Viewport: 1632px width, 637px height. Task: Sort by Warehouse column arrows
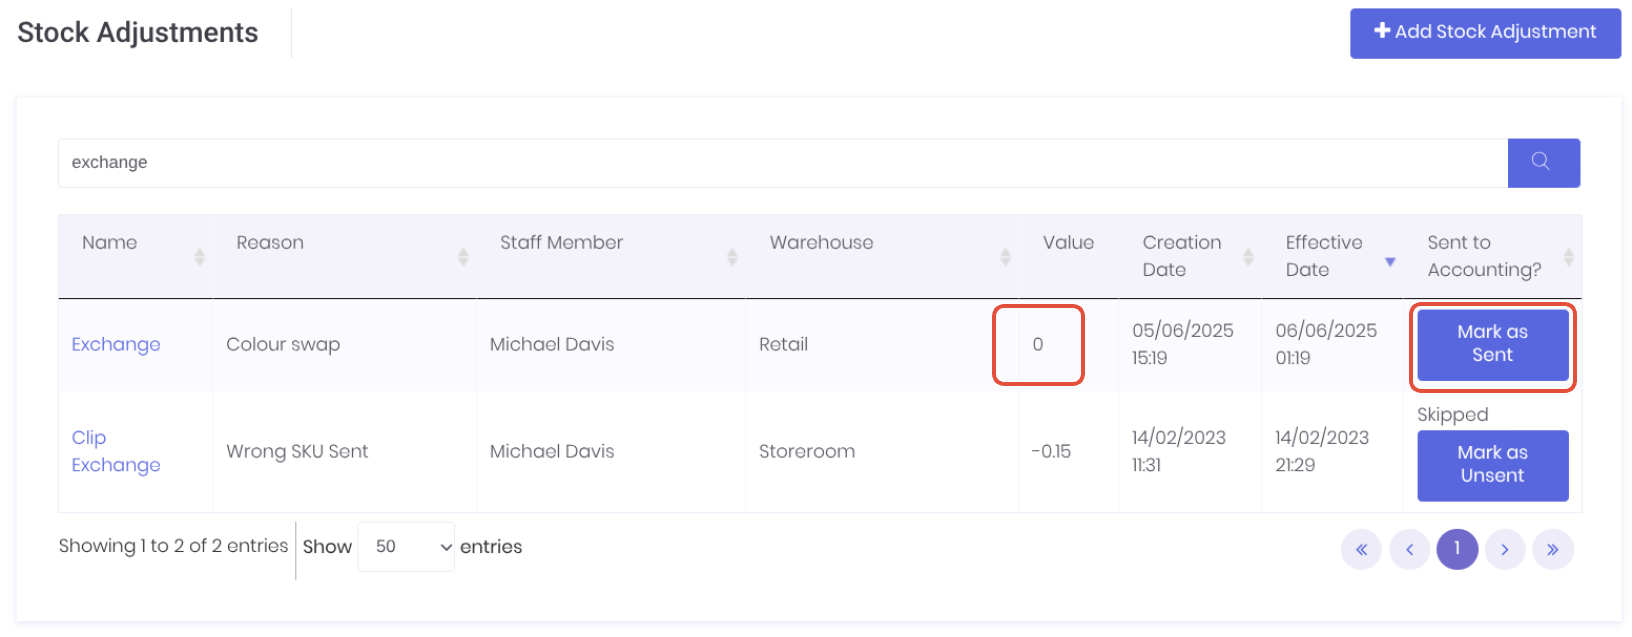(1005, 257)
